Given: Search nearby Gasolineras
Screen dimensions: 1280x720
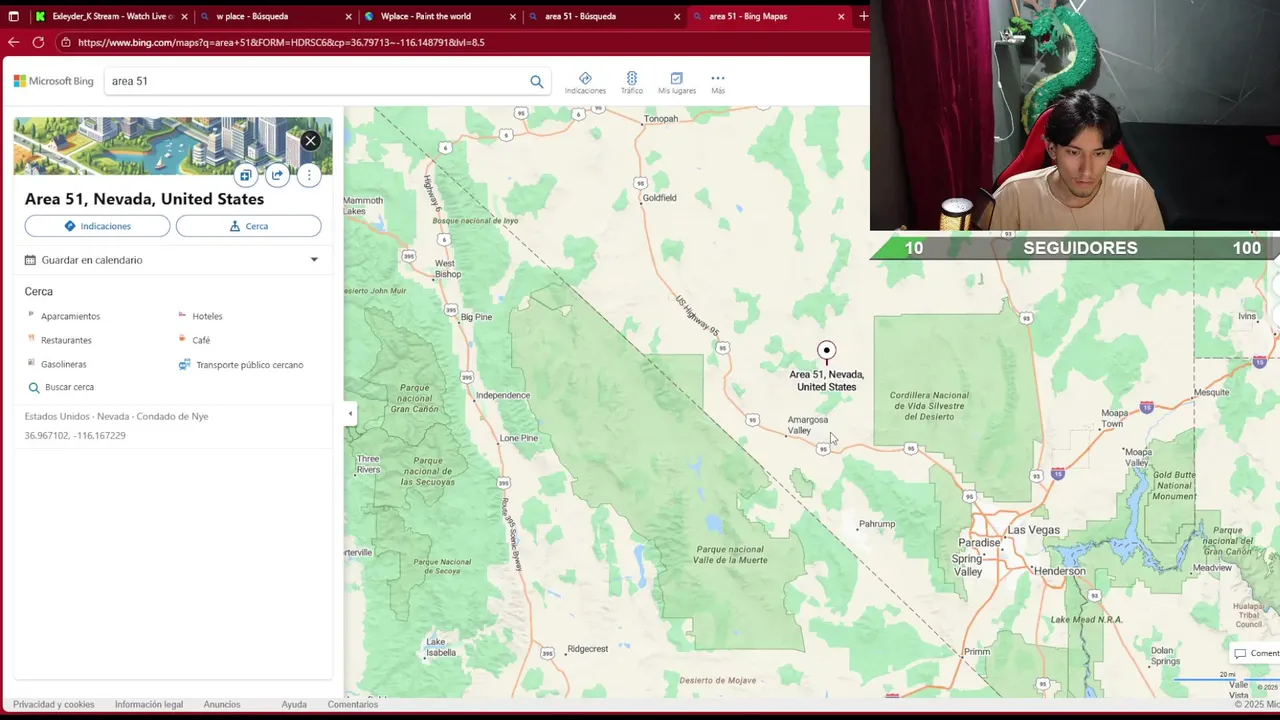Looking at the screenshot, I should (x=63, y=365).
